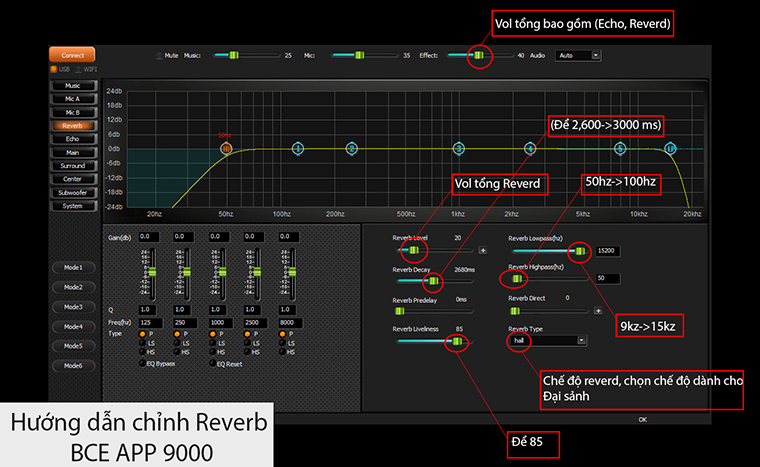Load preset Mode4
This screenshot has width=760, height=467.
pos(73,327)
